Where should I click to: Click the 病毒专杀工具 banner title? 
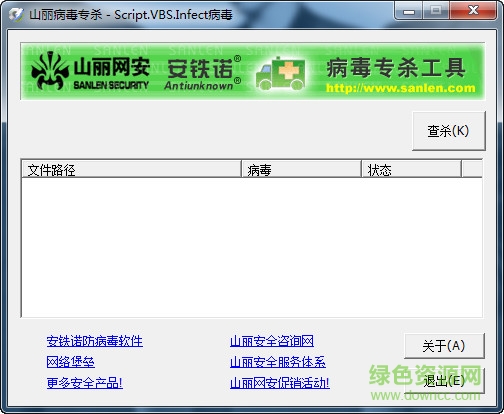click(395, 68)
